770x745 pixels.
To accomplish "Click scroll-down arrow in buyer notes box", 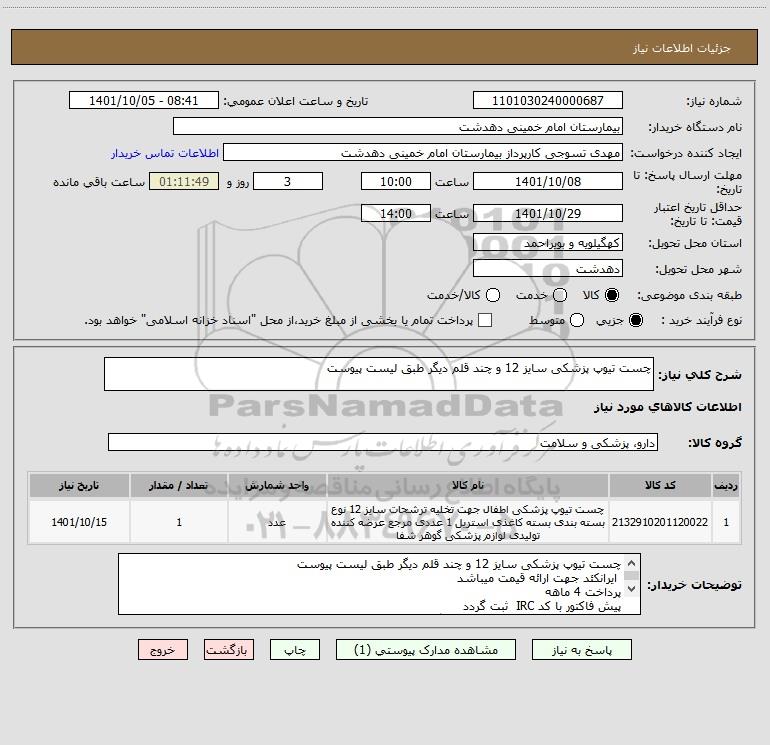I will coord(632,588).
